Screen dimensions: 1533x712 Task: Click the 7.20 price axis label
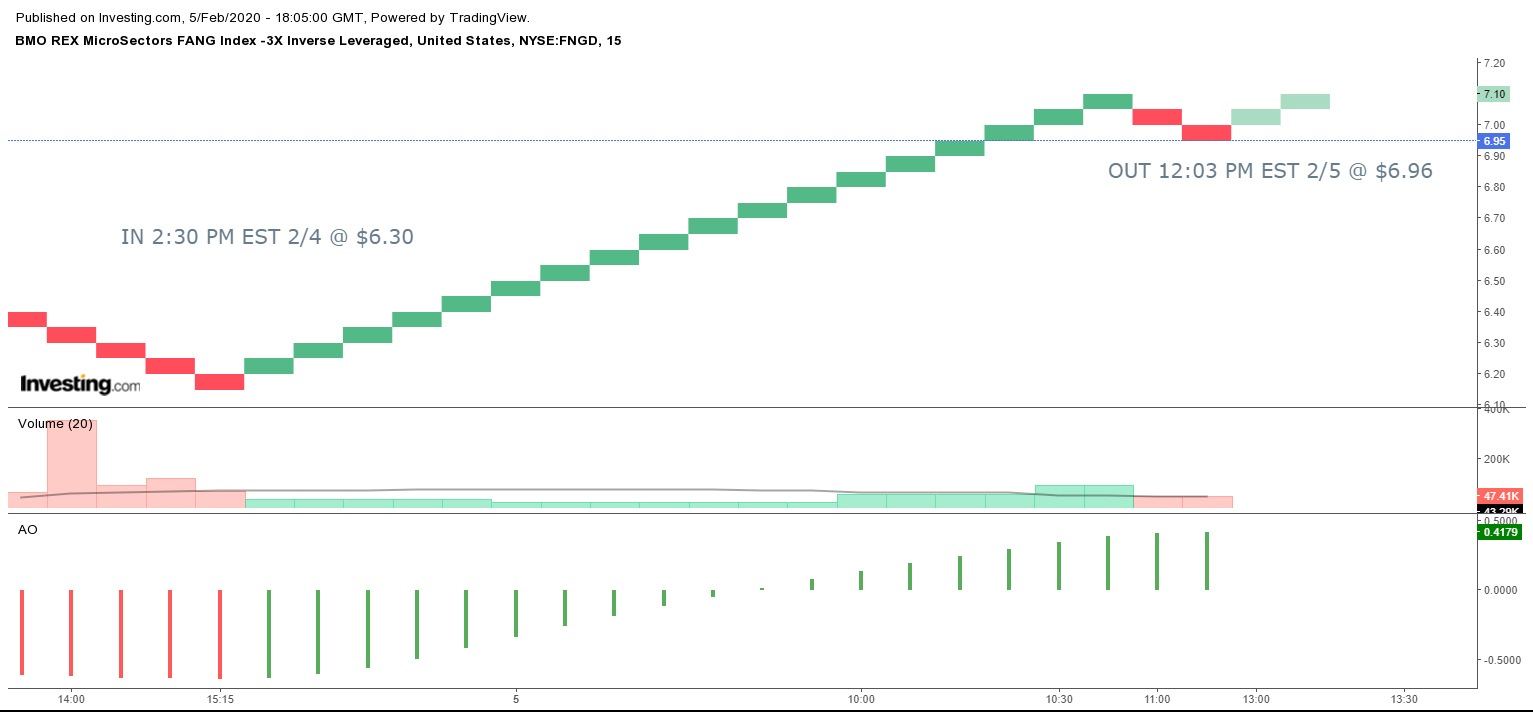pyautogui.click(x=1494, y=63)
